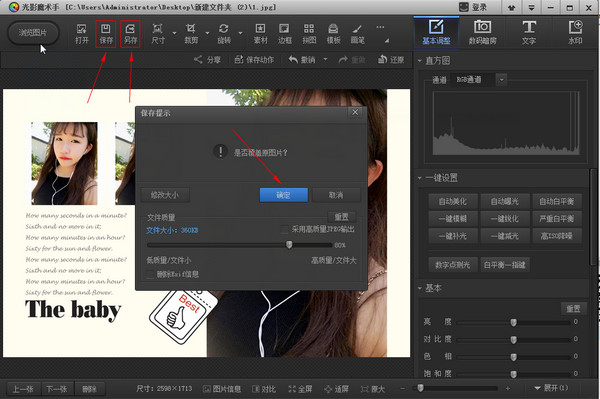Open the 素材 (materials) tool
600x399 pixels.
pyautogui.click(x=260, y=34)
